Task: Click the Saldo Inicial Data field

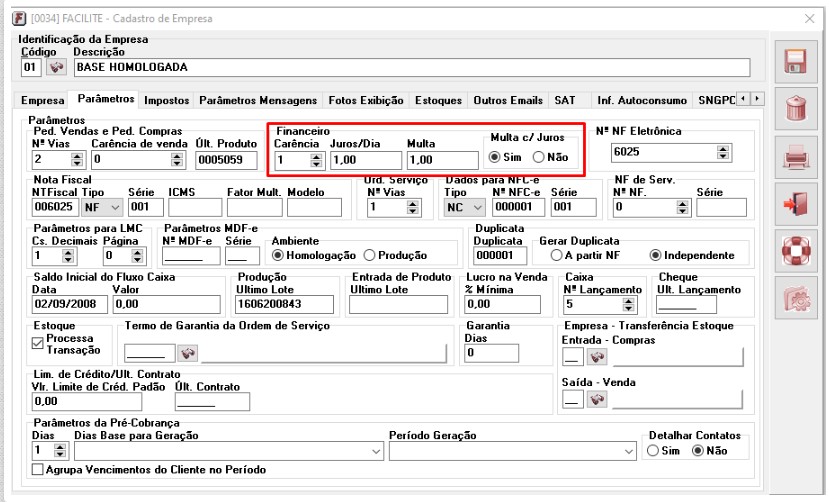Action: click(69, 304)
